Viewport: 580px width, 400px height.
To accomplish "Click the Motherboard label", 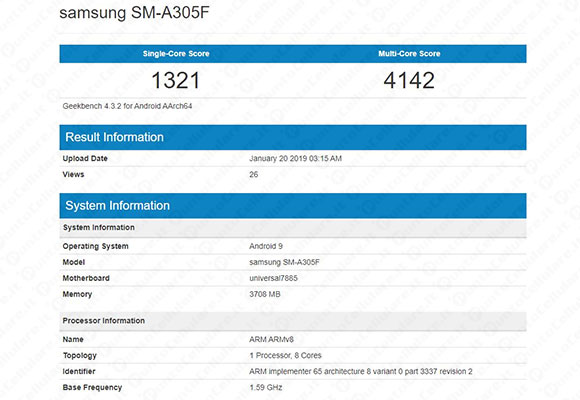I will pos(86,278).
